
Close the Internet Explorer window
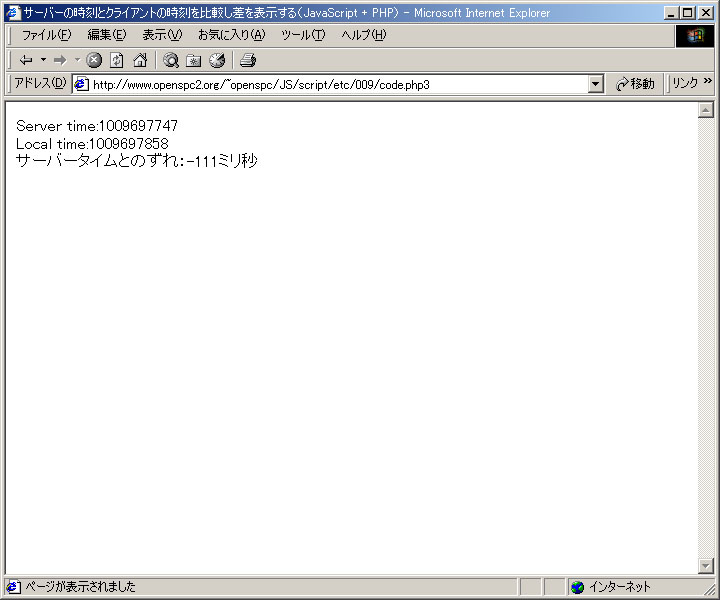(x=706, y=13)
